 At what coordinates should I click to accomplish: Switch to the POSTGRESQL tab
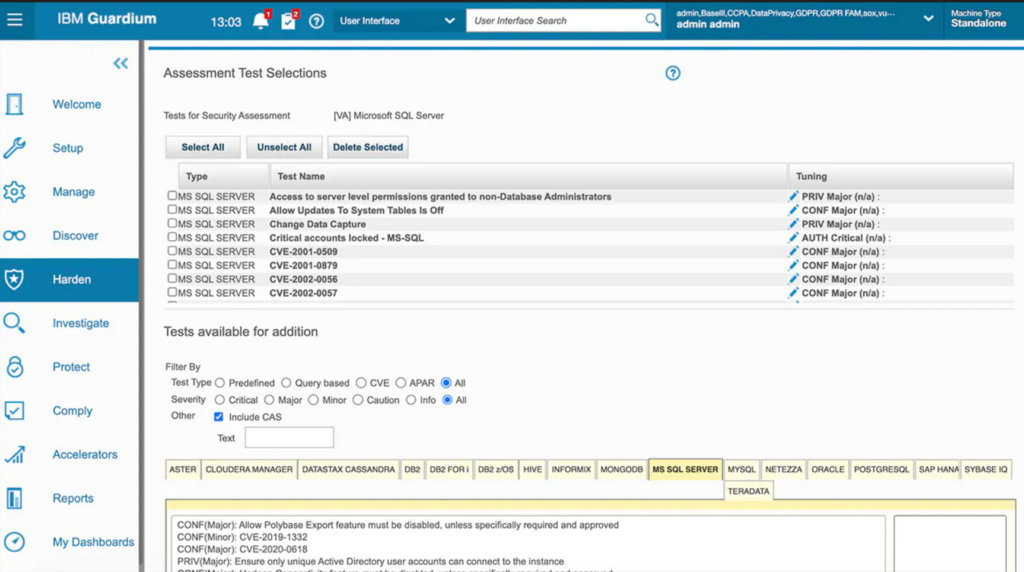pos(881,469)
